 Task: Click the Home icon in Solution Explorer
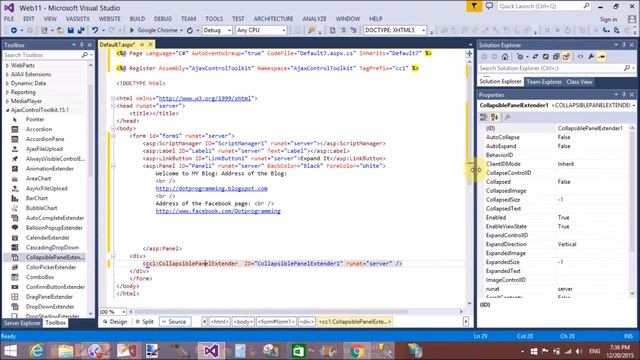(x=505, y=57)
